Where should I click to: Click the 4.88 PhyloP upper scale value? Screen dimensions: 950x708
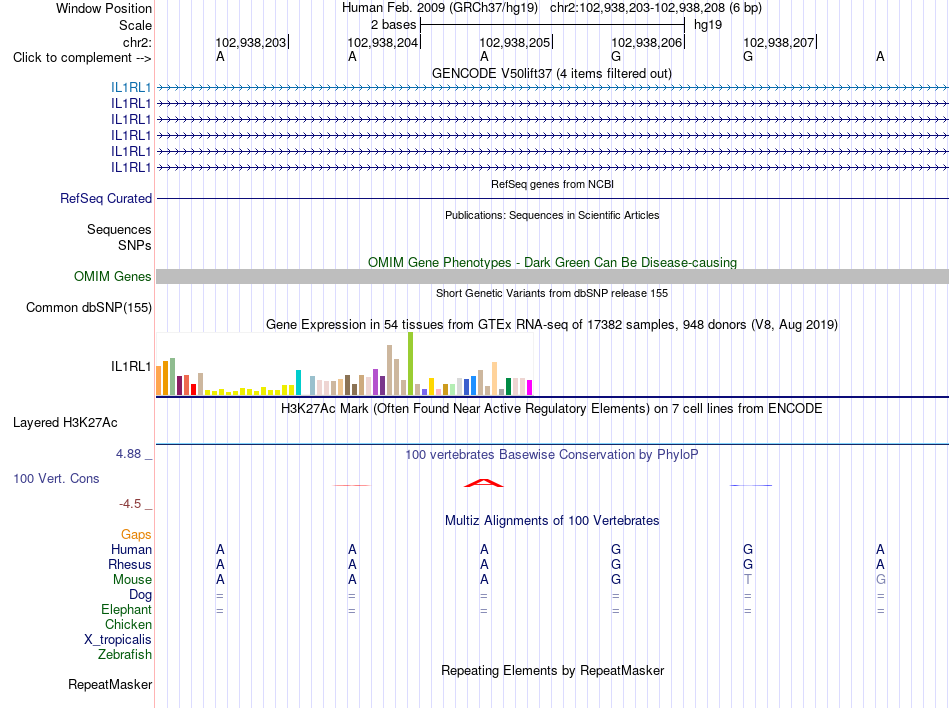point(128,454)
